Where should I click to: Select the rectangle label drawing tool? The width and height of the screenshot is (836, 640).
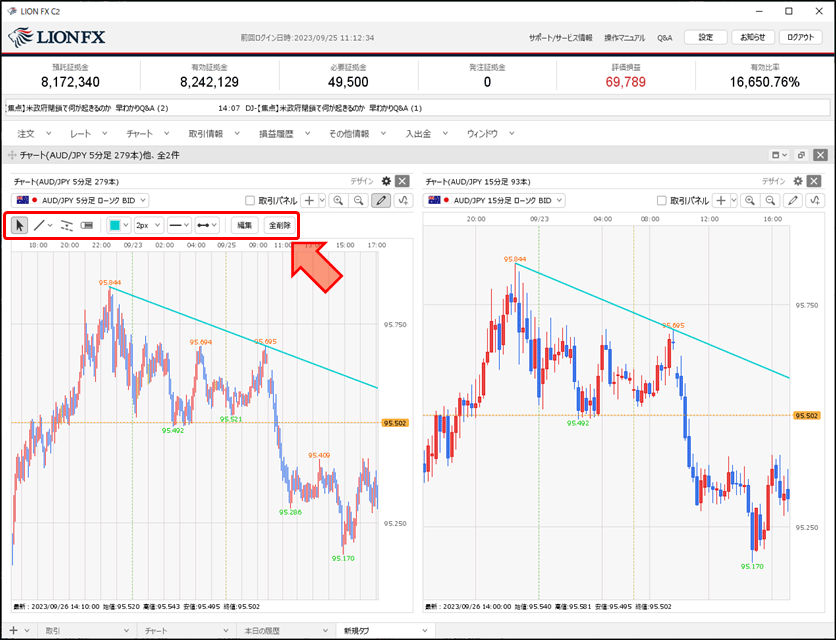tap(86, 226)
